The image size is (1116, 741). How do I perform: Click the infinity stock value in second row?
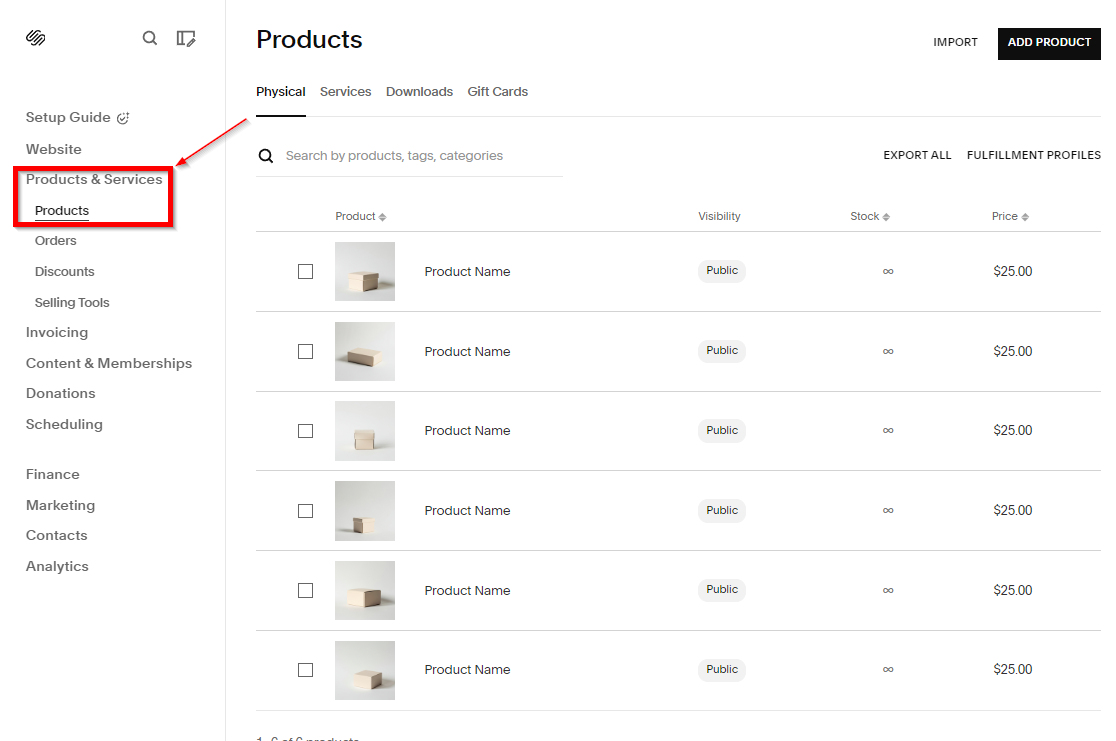point(888,352)
